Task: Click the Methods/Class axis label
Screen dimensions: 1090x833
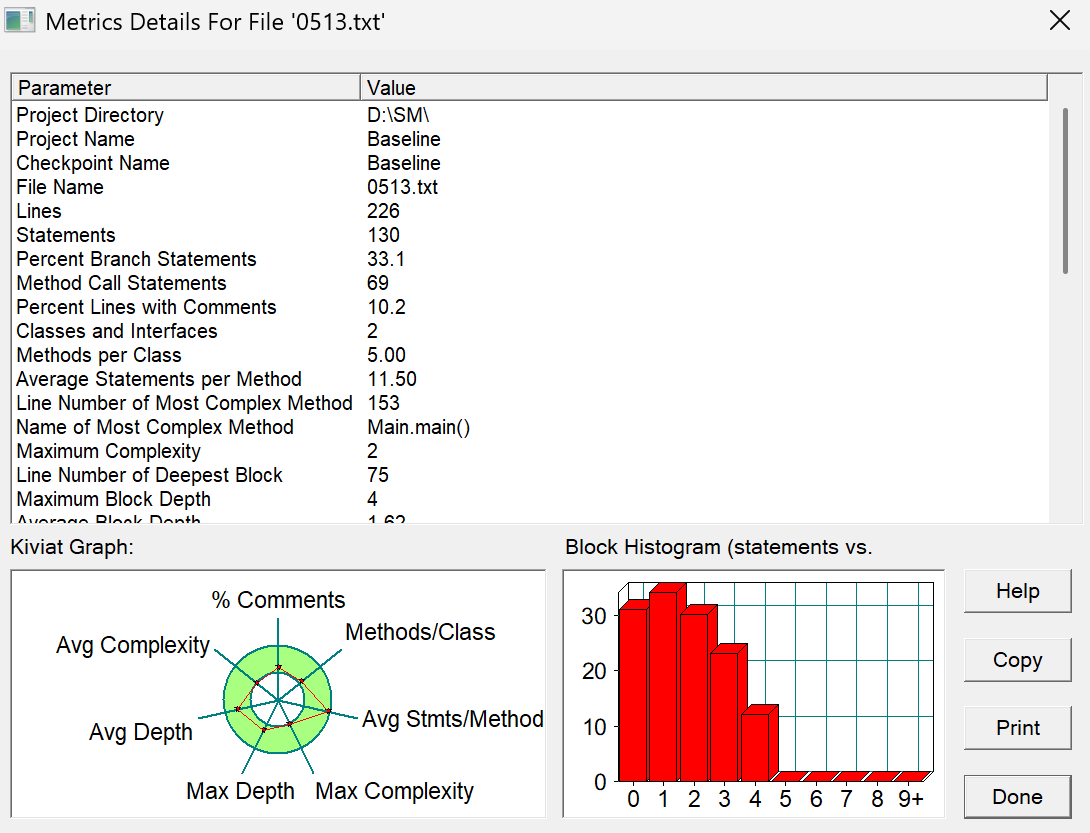Action: click(x=420, y=632)
